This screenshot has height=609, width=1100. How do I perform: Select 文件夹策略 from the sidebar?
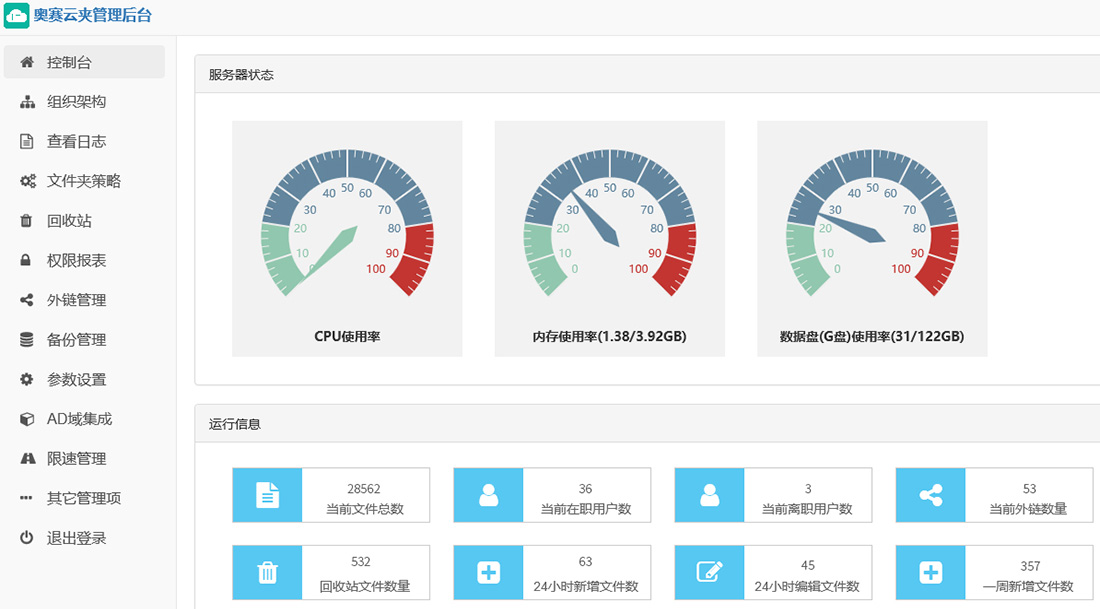(x=84, y=181)
